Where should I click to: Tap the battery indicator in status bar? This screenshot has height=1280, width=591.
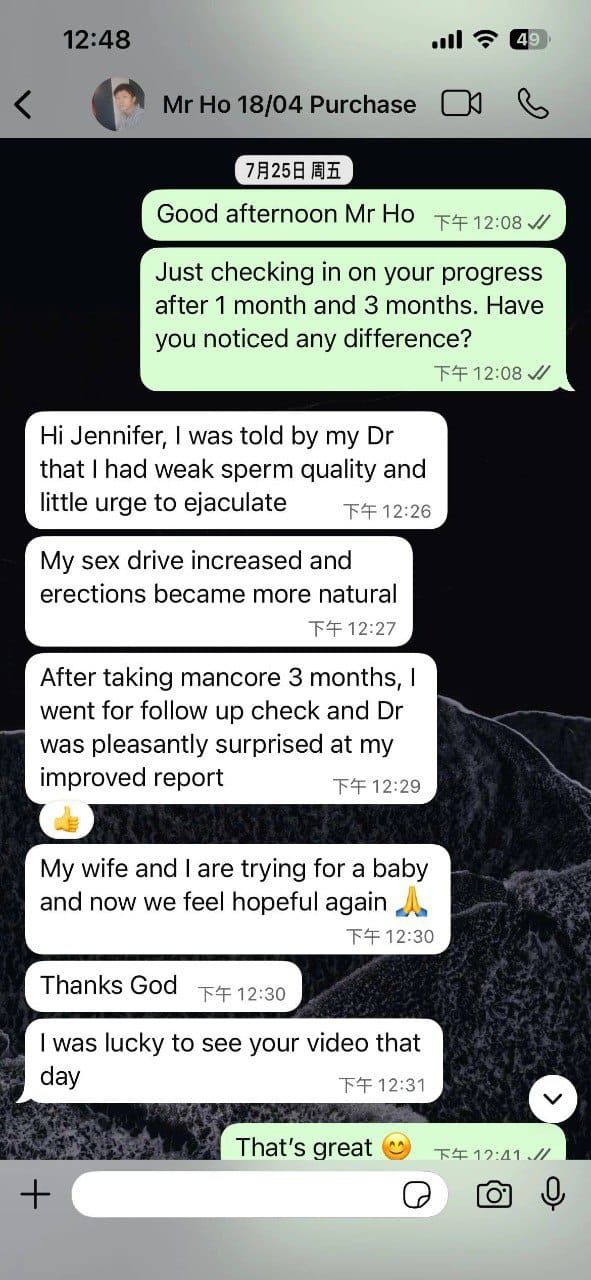(x=528, y=40)
